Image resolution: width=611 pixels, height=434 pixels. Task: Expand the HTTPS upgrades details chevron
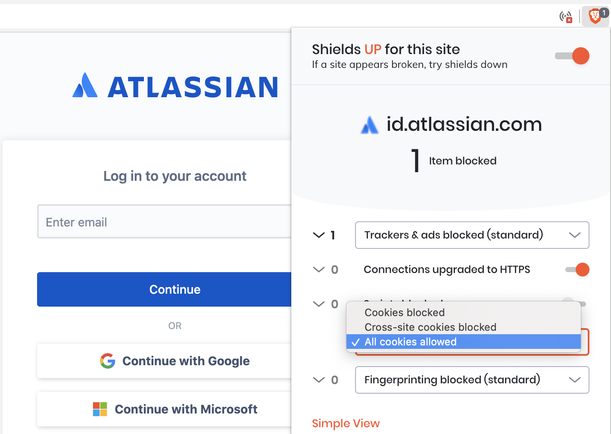coord(319,270)
